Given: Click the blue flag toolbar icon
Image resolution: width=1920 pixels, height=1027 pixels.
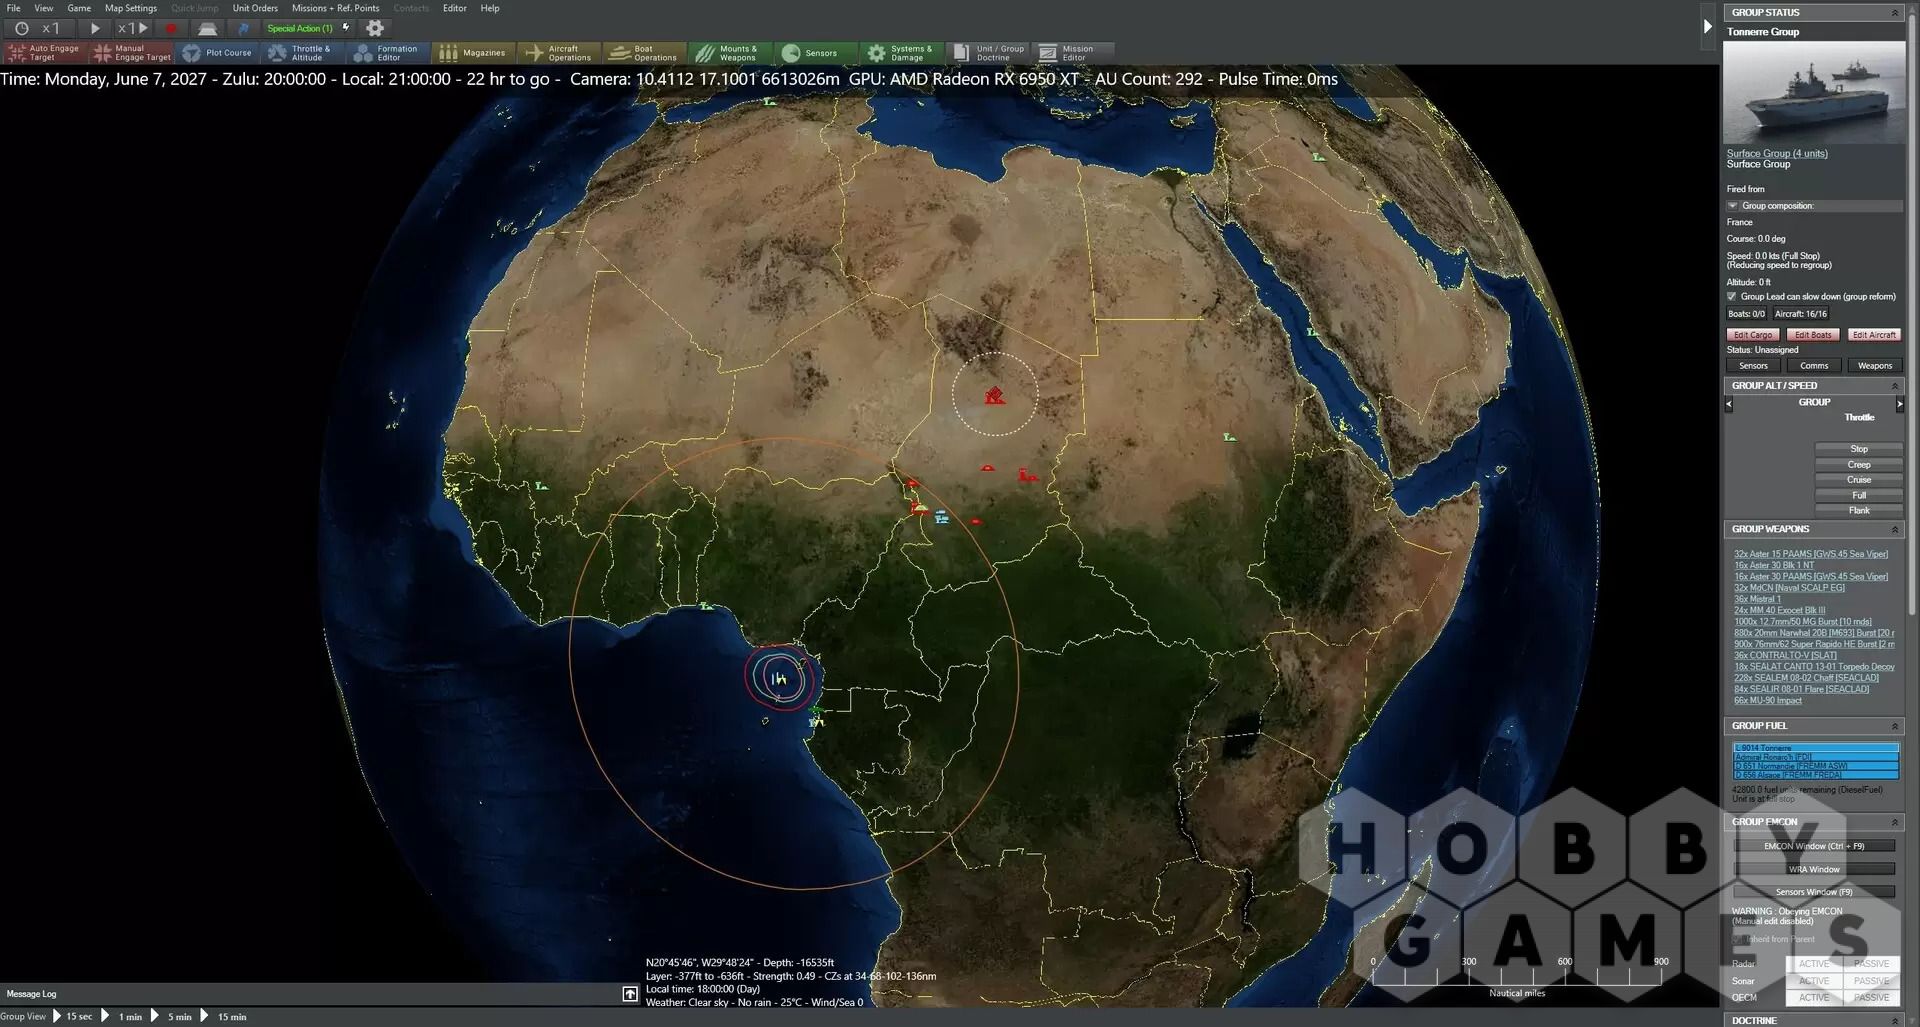Looking at the screenshot, I should (x=243, y=28).
